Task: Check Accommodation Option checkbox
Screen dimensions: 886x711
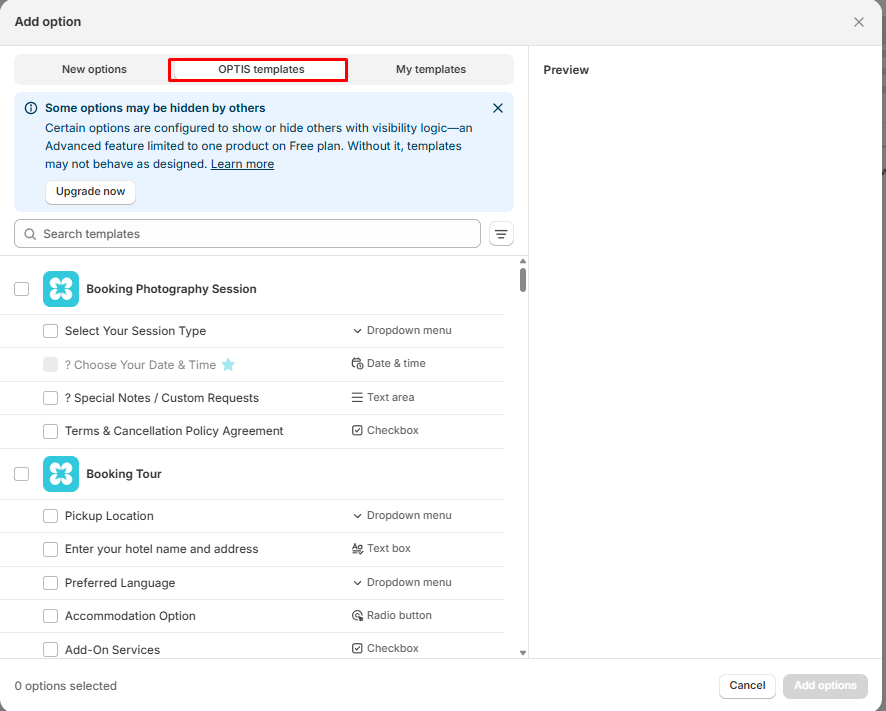Action: tap(50, 616)
